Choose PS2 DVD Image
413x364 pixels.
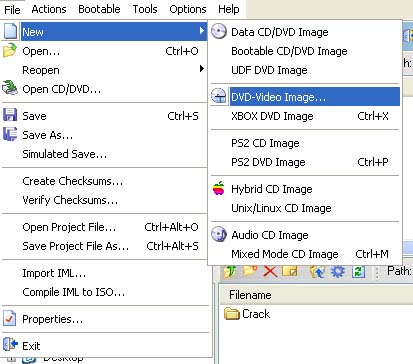(x=305, y=162)
